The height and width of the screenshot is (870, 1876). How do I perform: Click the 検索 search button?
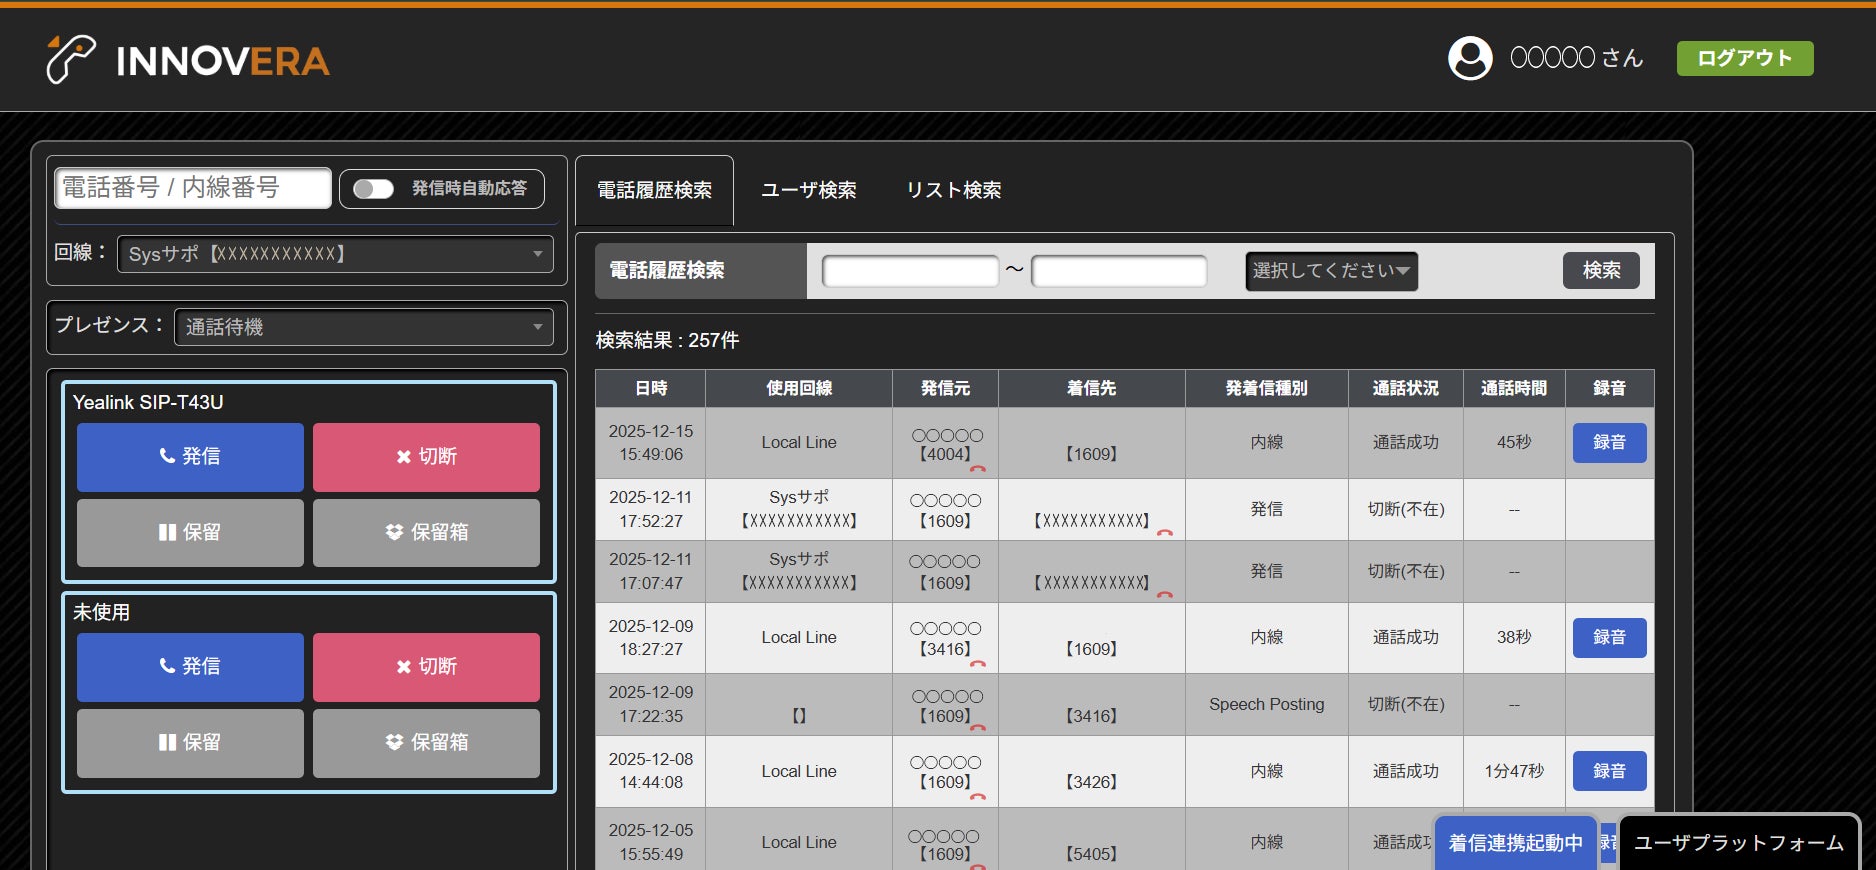click(x=1601, y=270)
